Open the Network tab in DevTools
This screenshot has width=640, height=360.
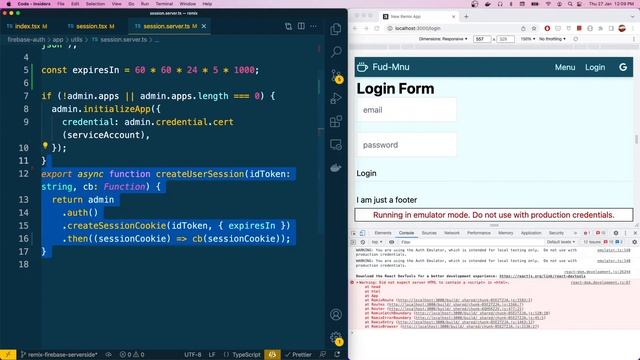[x=452, y=233]
